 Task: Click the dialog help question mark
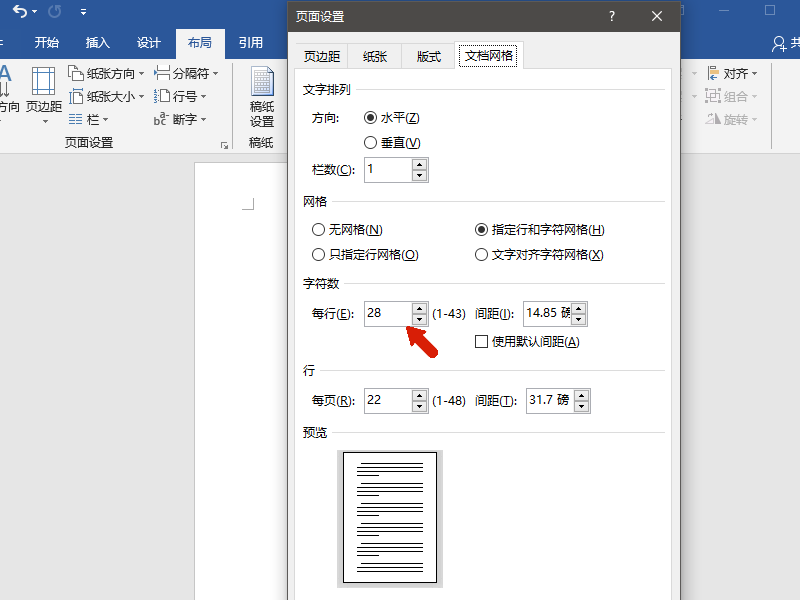pyautogui.click(x=612, y=16)
